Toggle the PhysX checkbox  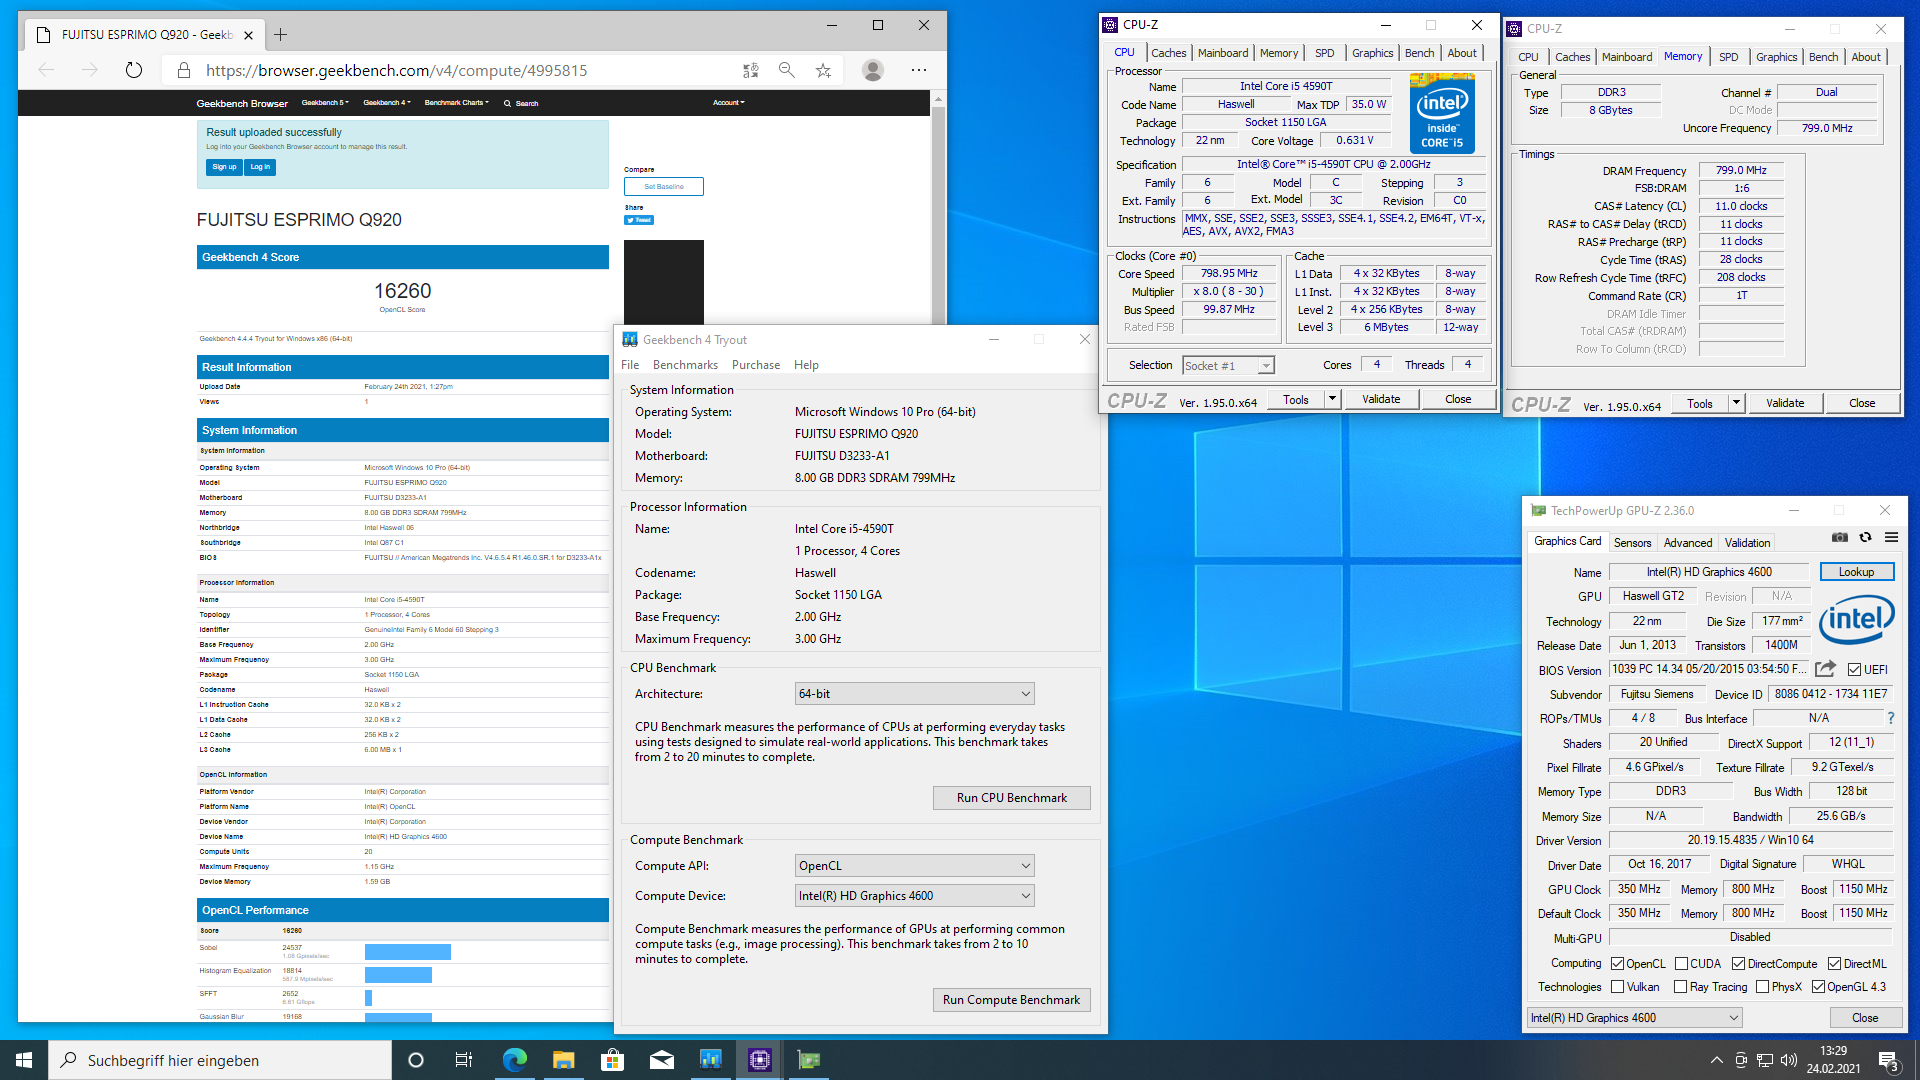click(x=1762, y=987)
